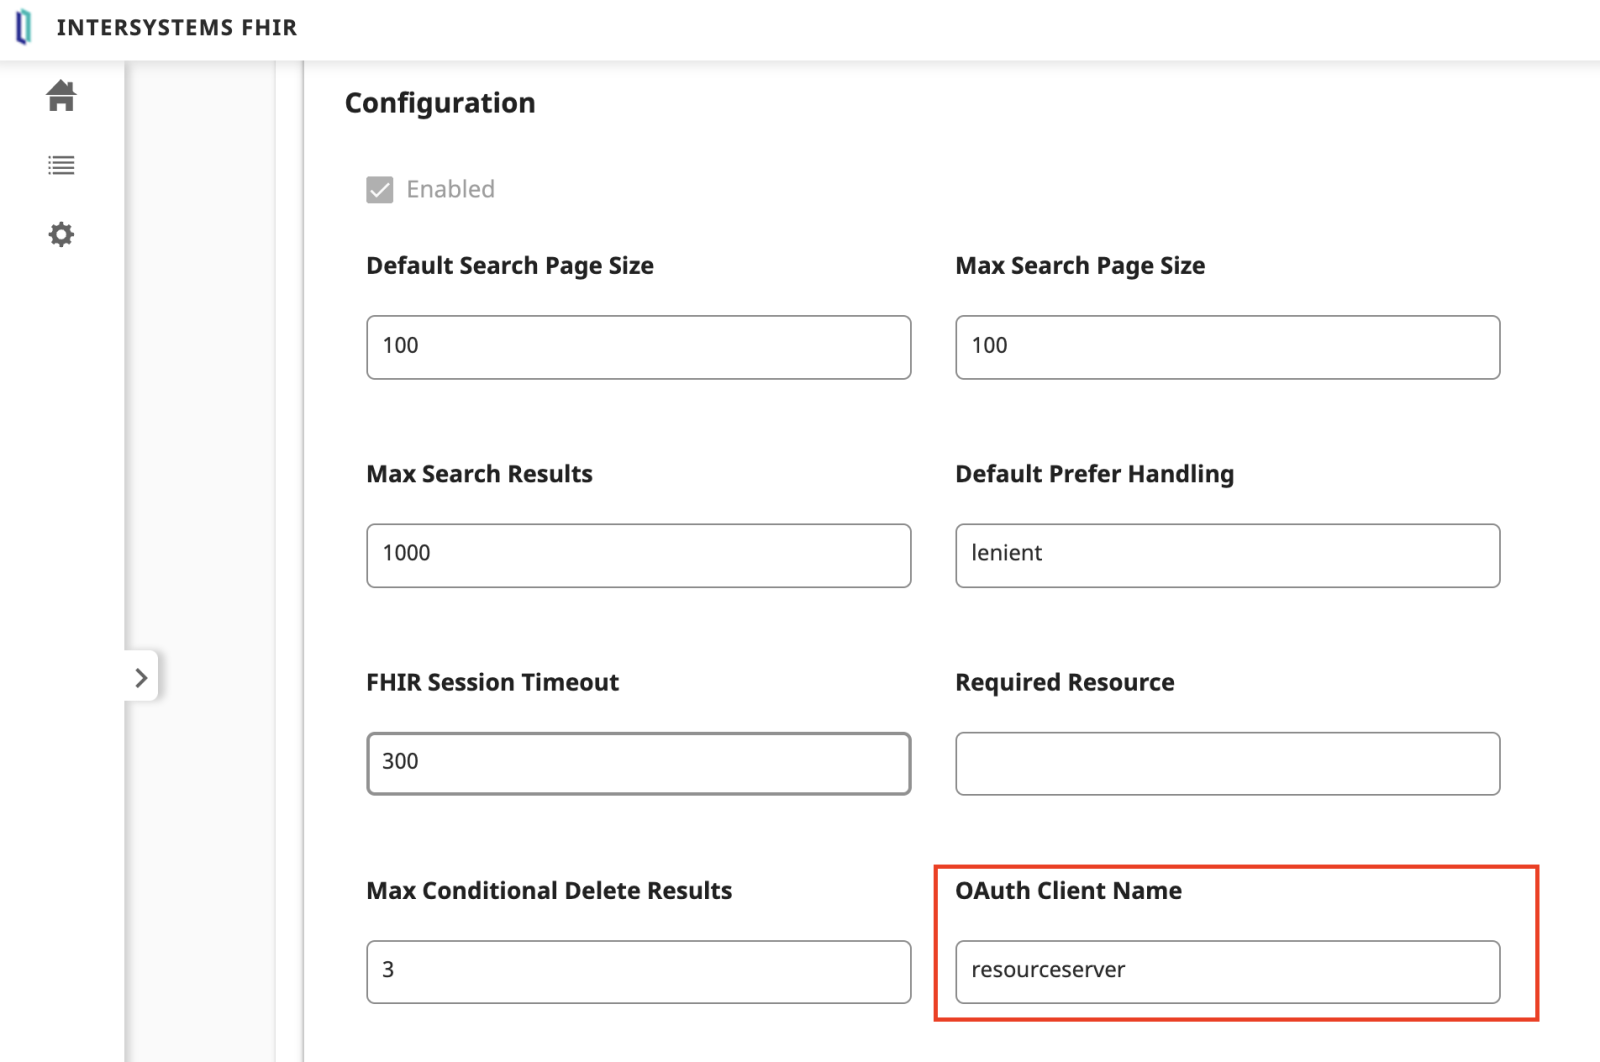Click the Configuration heading
The width and height of the screenshot is (1600, 1062).
[440, 103]
